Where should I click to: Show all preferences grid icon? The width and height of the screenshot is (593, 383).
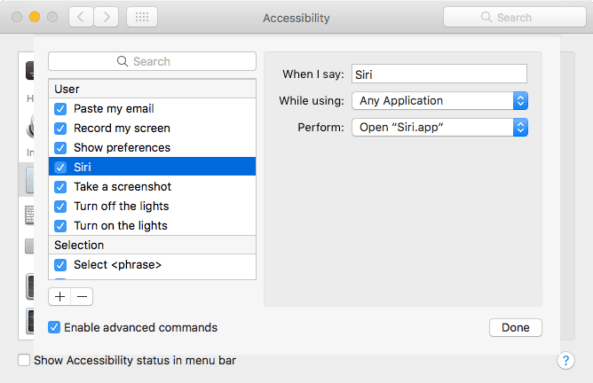(x=142, y=17)
